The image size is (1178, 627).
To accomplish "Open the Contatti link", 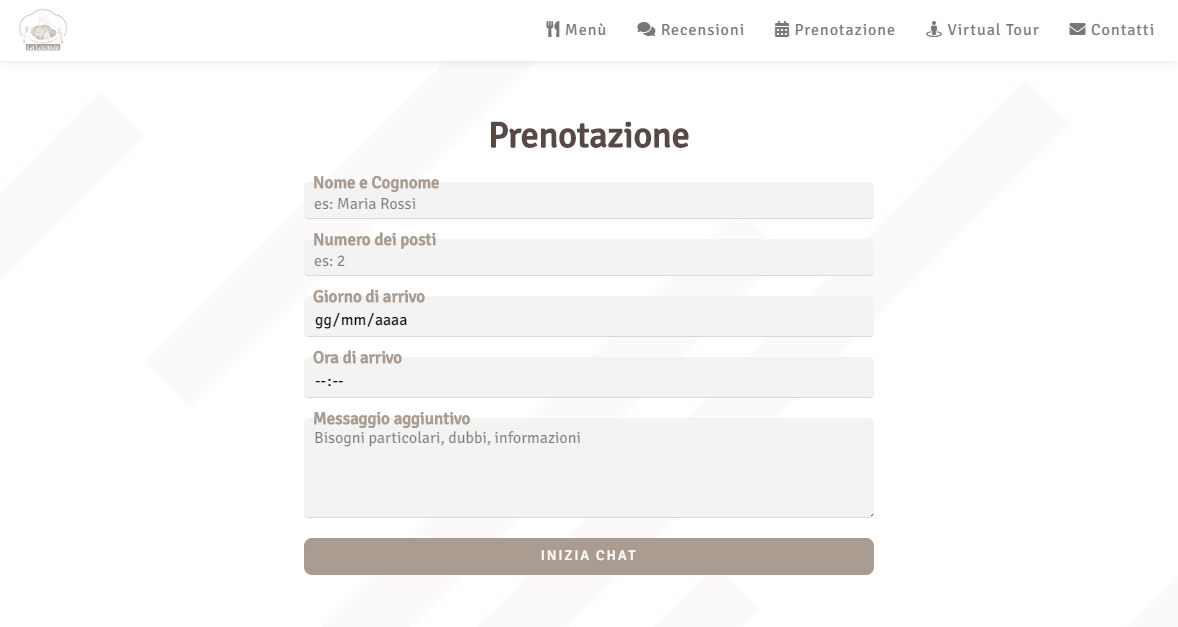I will 1112,29.
